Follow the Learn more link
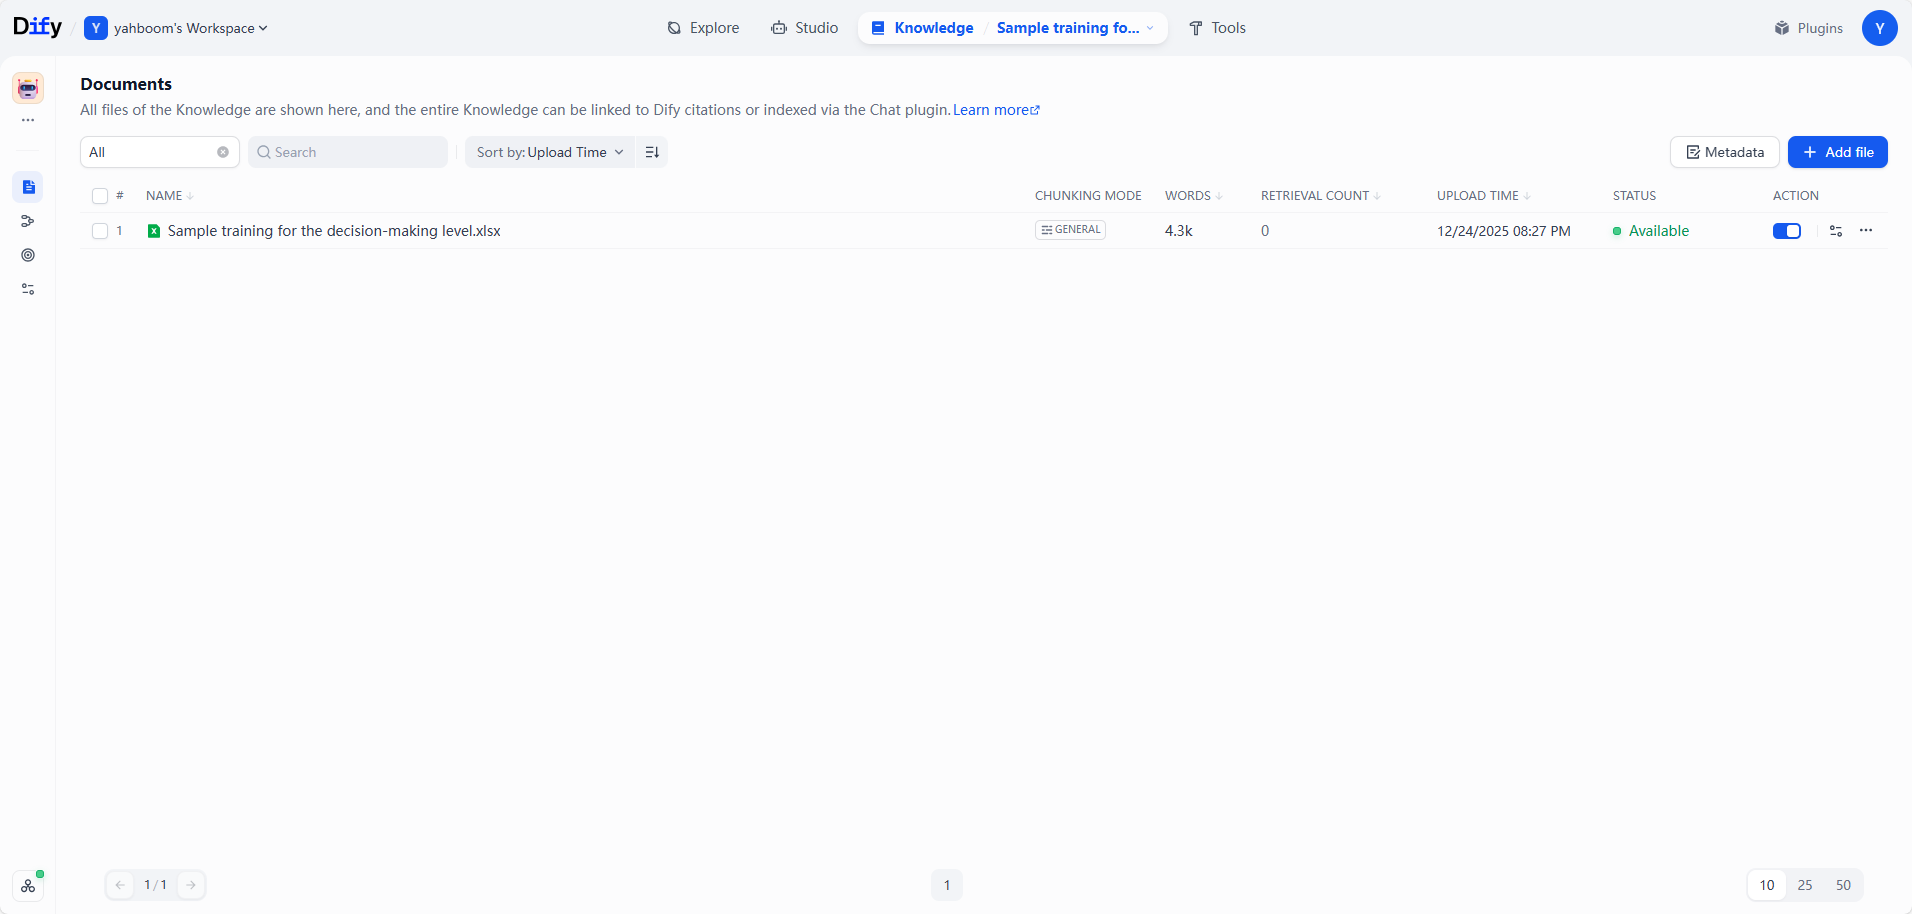The image size is (1912, 914). 996,110
